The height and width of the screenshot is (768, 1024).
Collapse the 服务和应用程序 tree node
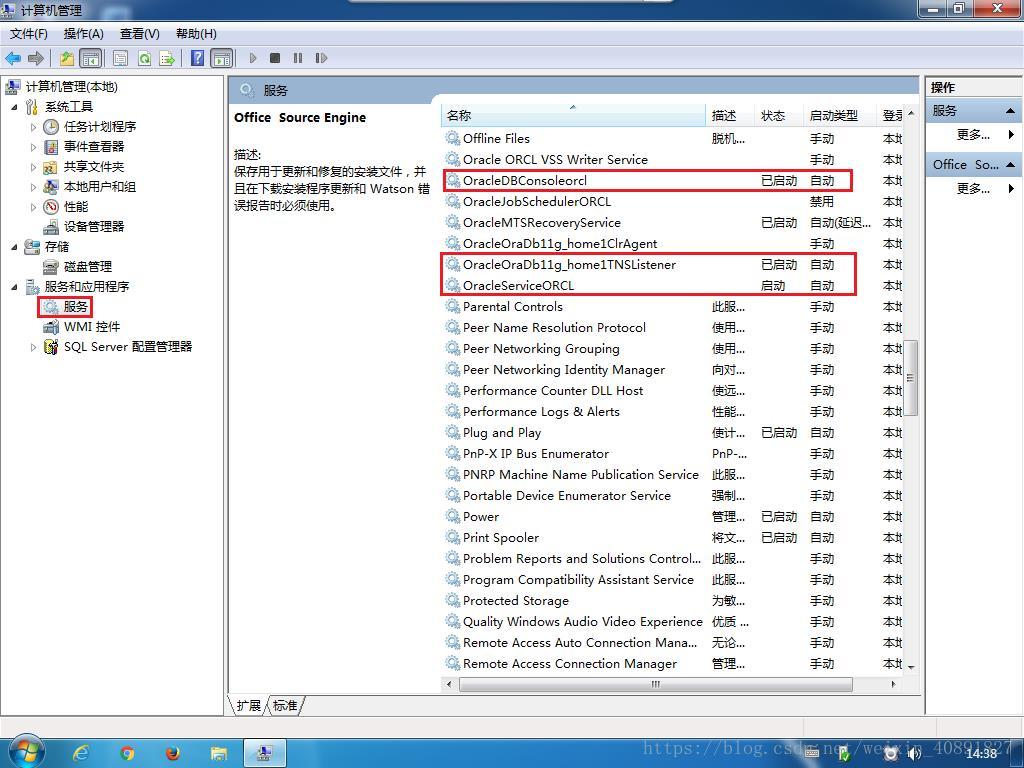click(x=14, y=287)
